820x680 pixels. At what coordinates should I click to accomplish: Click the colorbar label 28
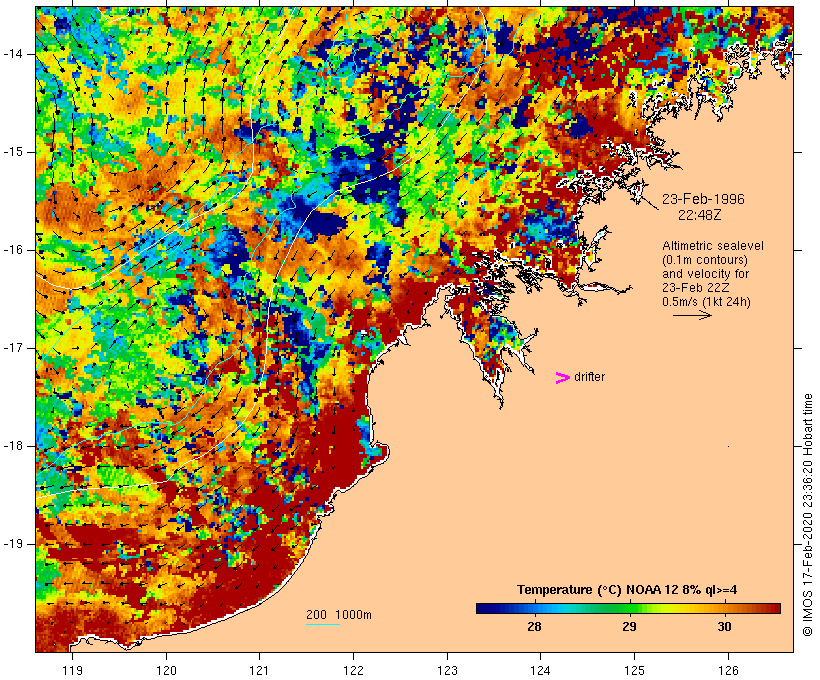pos(534,627)
